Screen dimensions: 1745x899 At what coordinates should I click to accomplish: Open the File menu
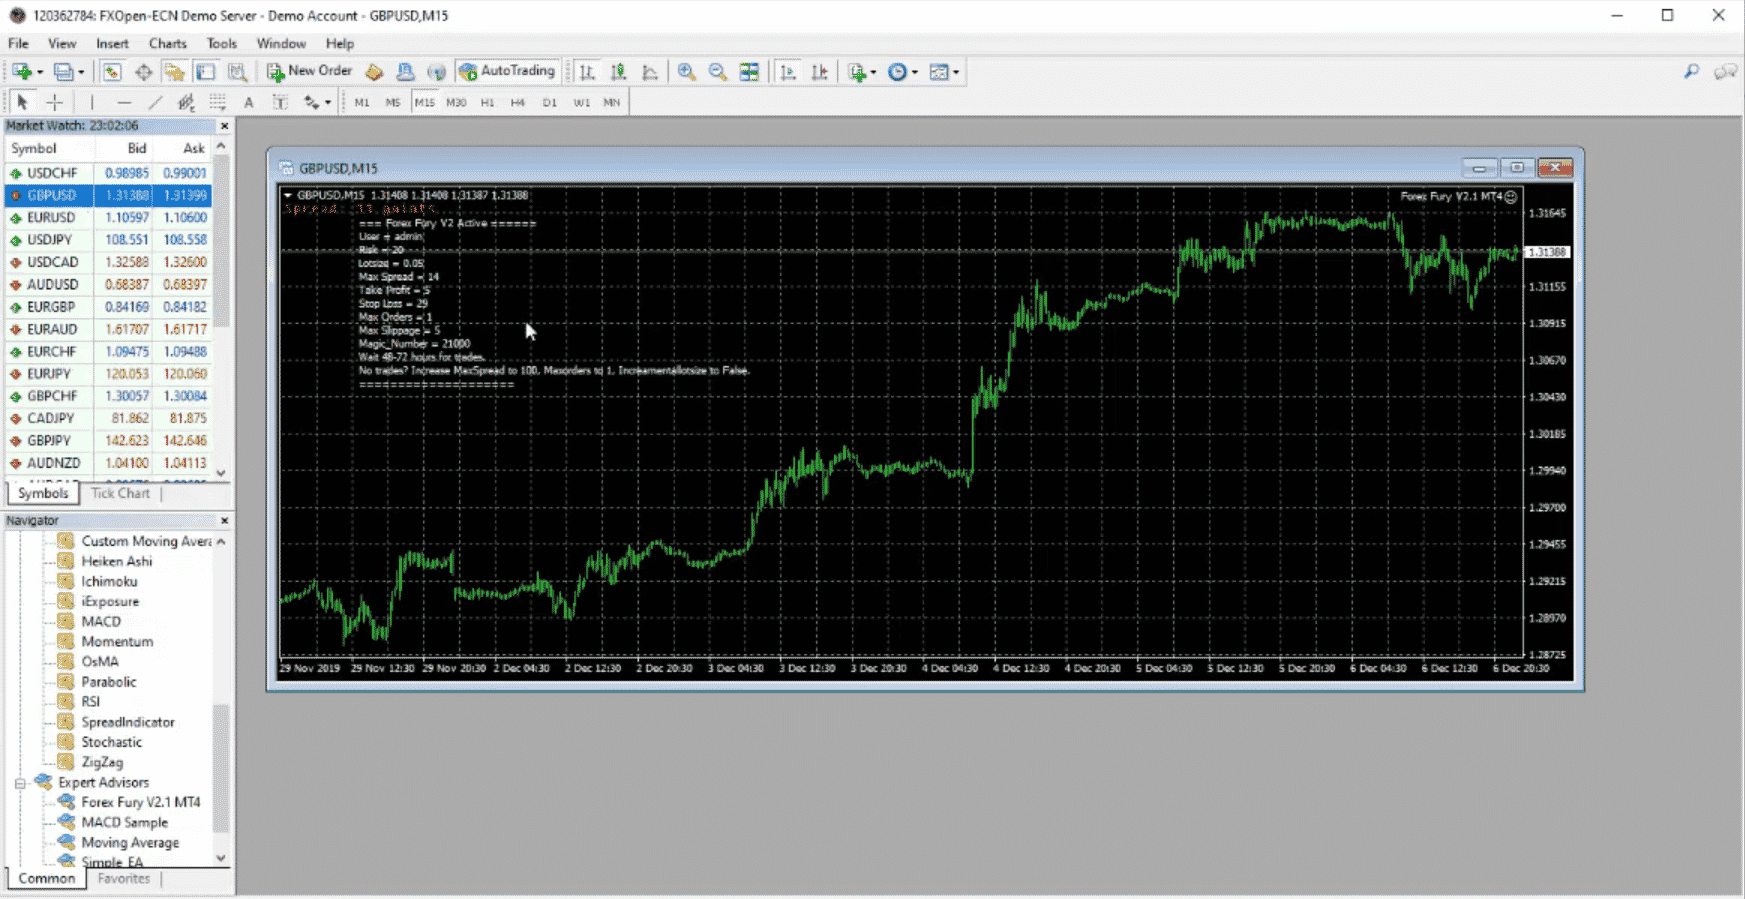tap(18, 43)
